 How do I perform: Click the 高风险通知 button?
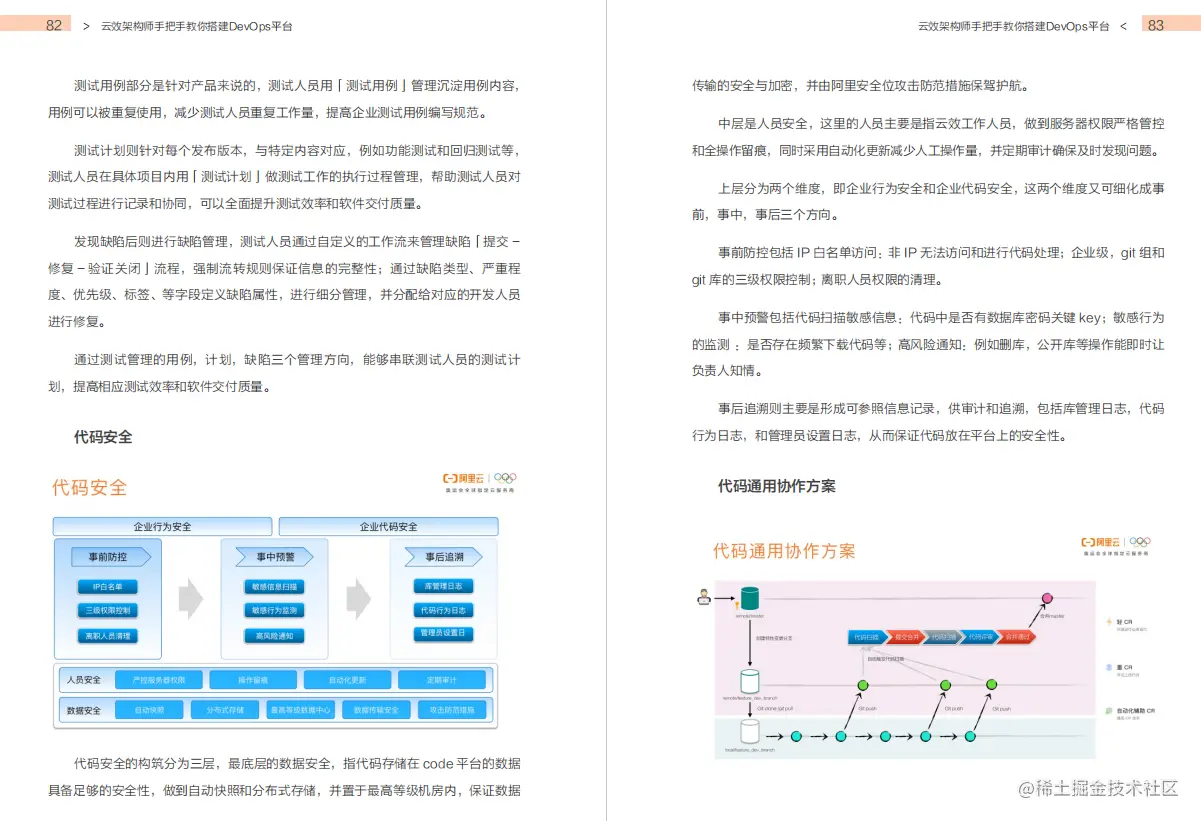pos(274,635)
